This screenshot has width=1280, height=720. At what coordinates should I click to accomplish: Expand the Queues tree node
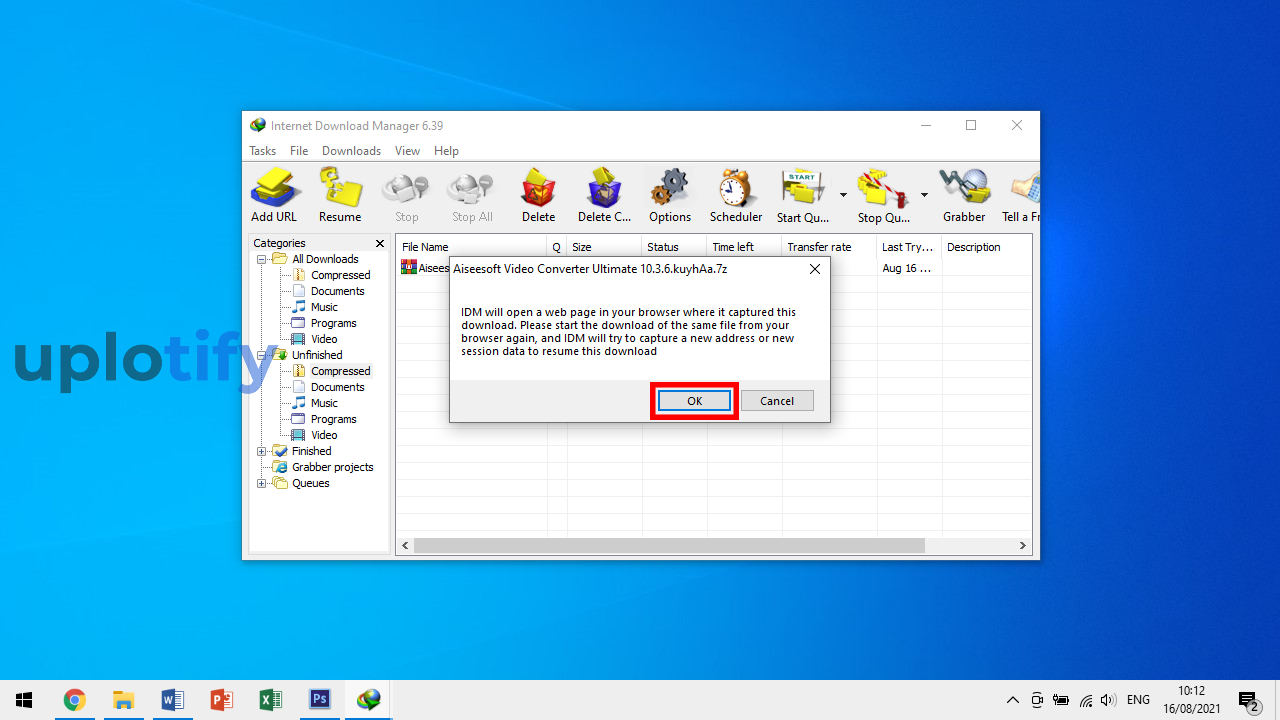tap(262, 483)
